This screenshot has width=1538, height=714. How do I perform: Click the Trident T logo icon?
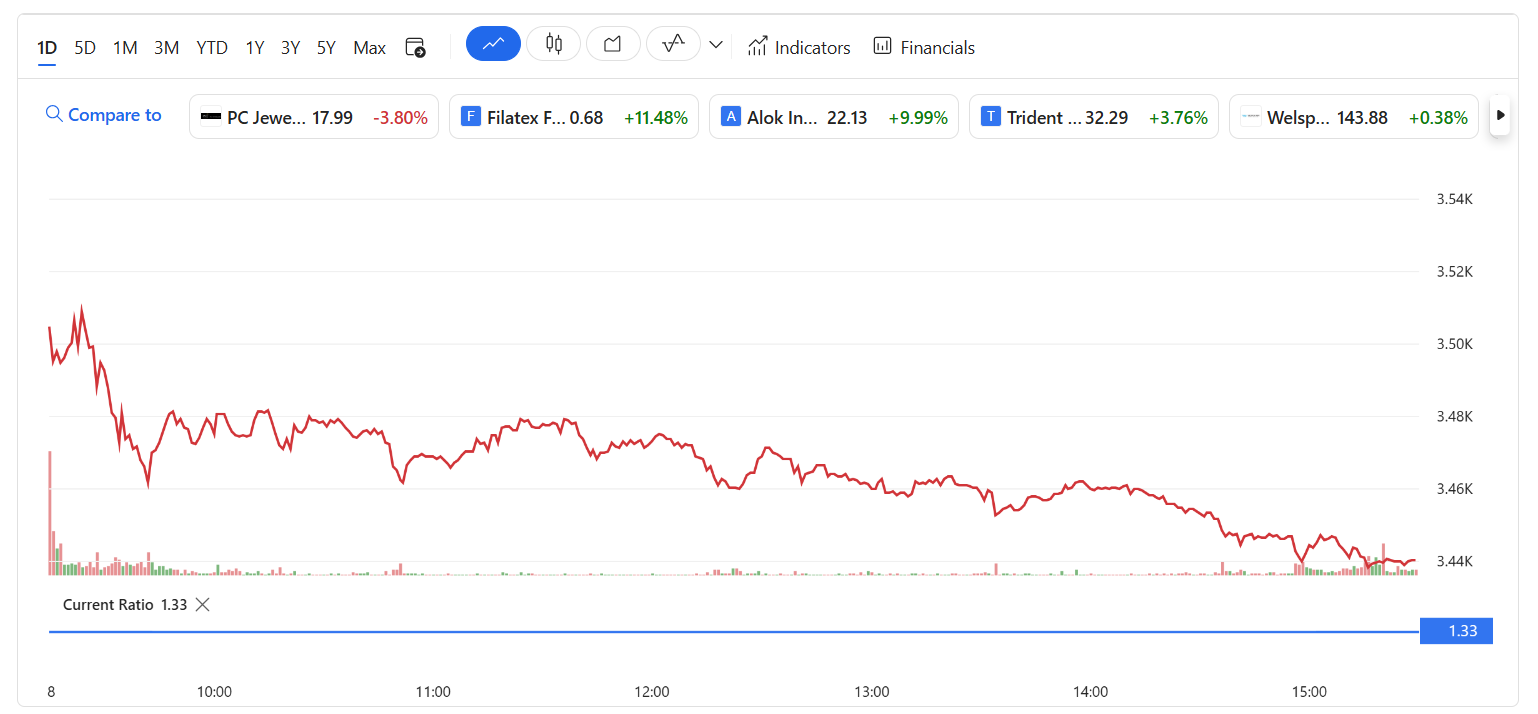(991, 117)
